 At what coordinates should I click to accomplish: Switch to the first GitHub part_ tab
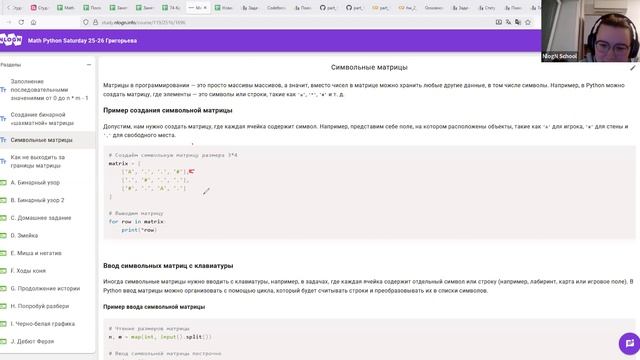pyautogui.click(x=328, y=7)
